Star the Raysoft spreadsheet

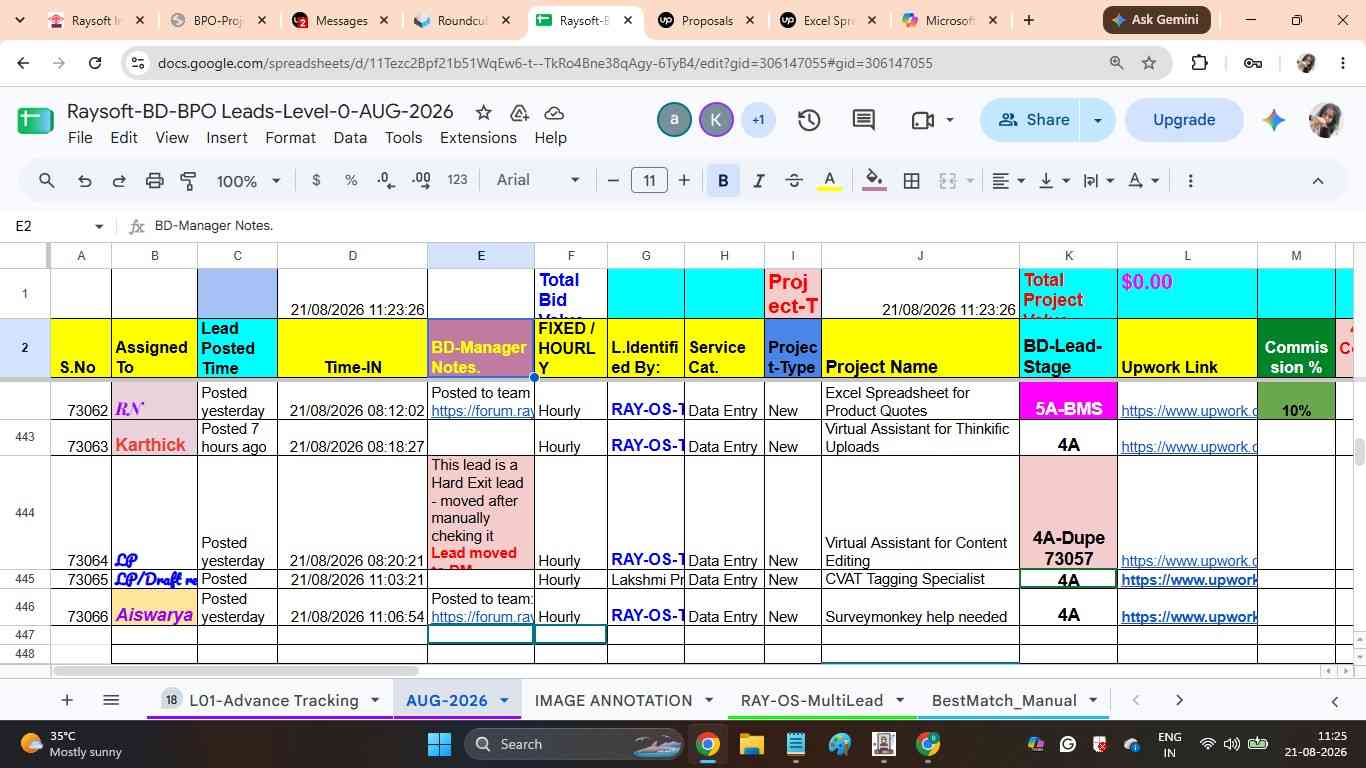click(x=483, y=112)
